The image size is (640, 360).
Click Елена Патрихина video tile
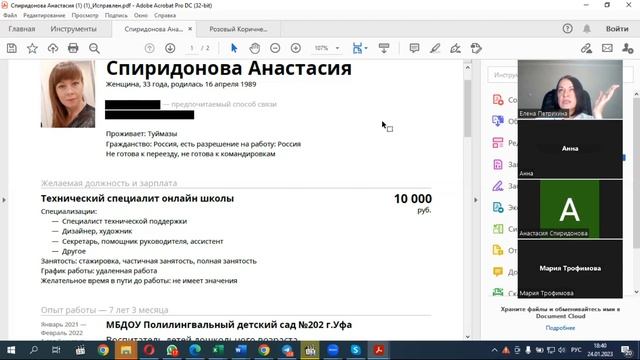click(570, 89)
